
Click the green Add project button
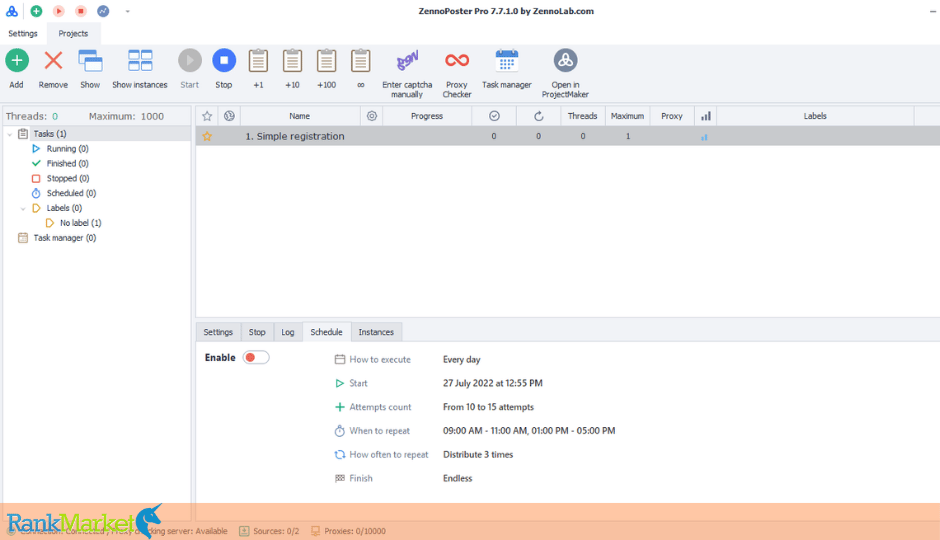point(17,61)
